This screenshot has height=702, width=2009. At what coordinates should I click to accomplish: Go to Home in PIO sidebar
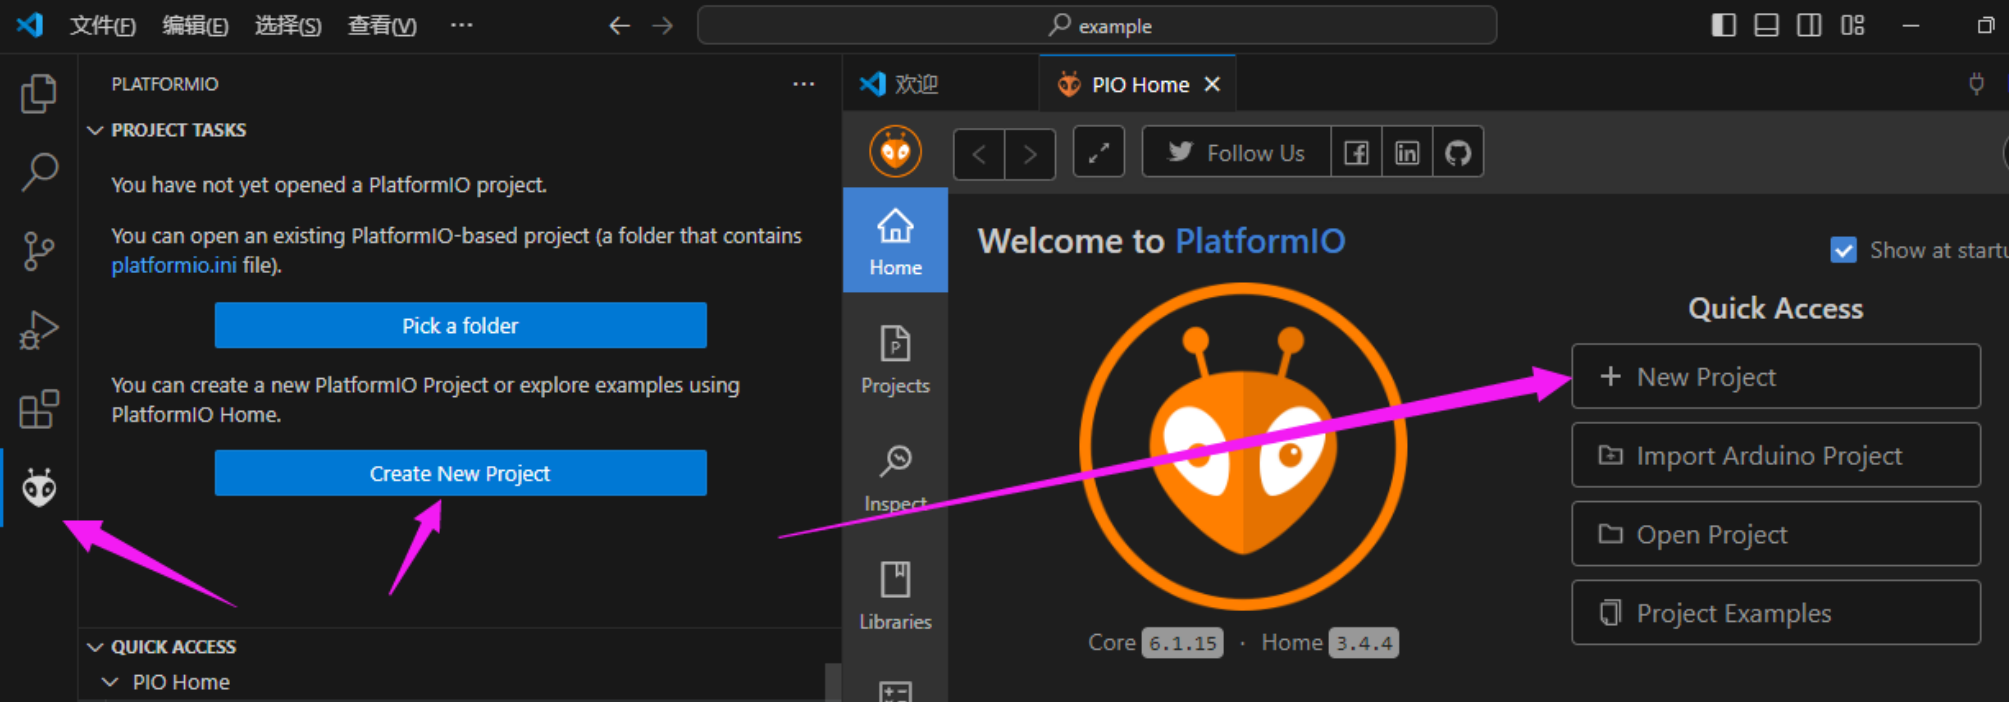[x=895, y=241]
